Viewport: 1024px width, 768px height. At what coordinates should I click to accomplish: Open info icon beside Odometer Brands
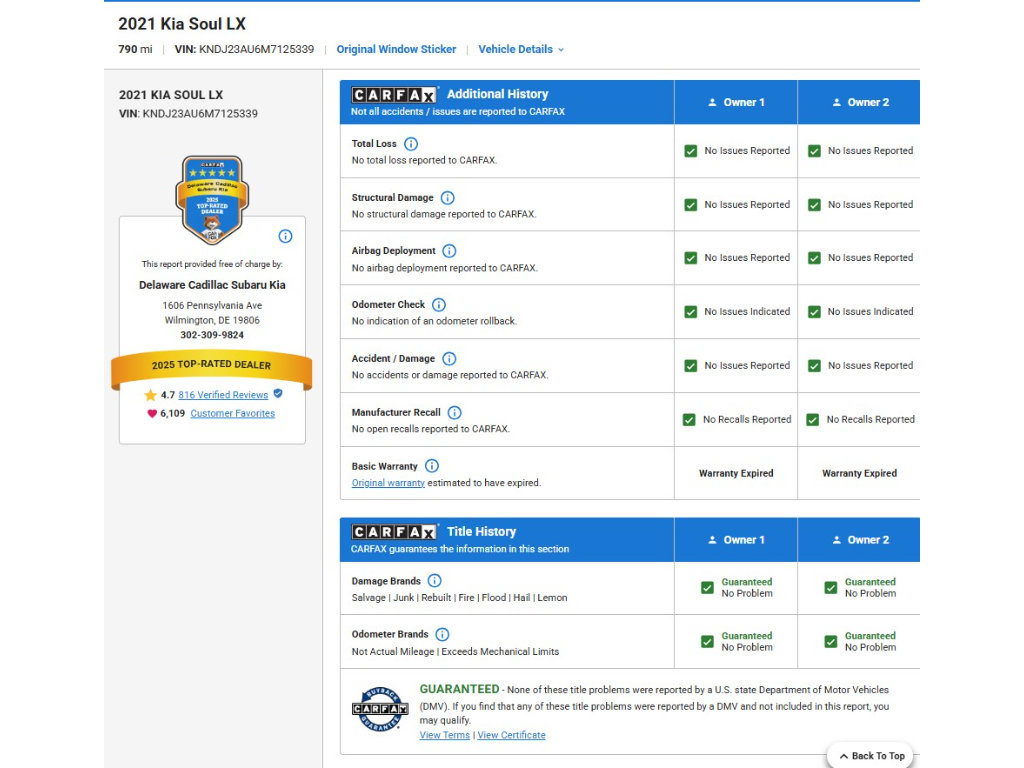(442, 635)
